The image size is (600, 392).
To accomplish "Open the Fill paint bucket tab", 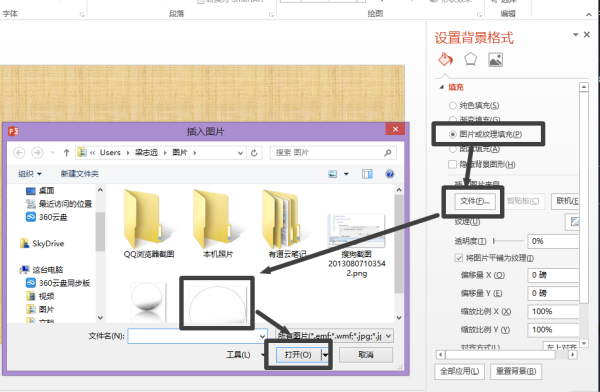I will (445, 59).
